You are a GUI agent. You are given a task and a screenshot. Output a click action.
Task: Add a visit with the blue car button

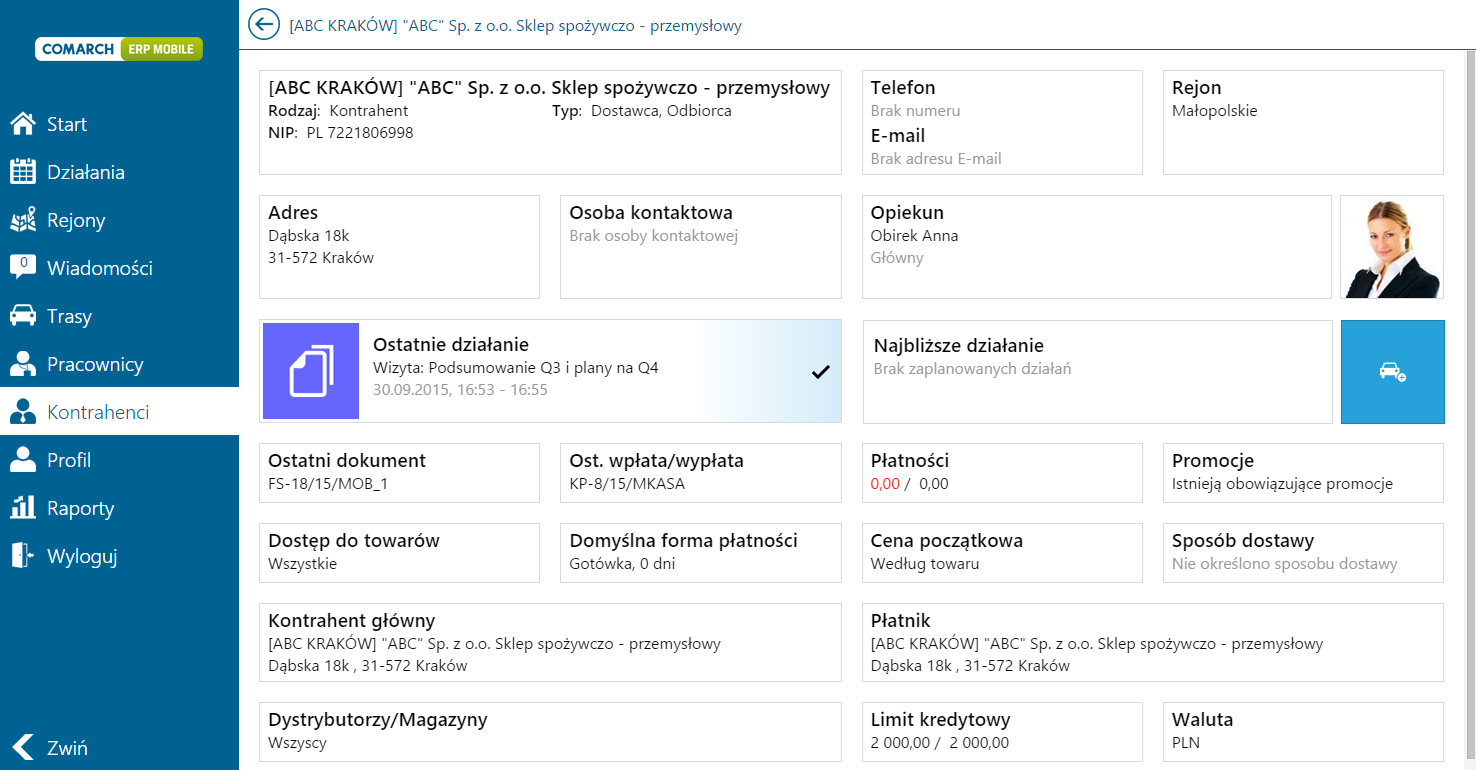tap(1392, 372)
